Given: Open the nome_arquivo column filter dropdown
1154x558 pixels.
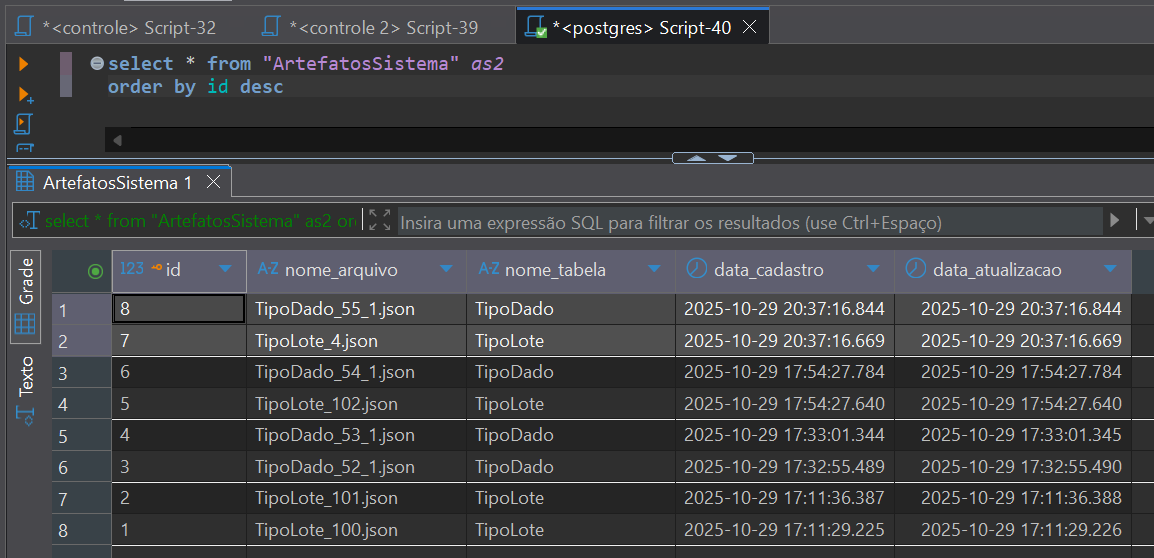Looking at the screenshot, I should (445, 270).
